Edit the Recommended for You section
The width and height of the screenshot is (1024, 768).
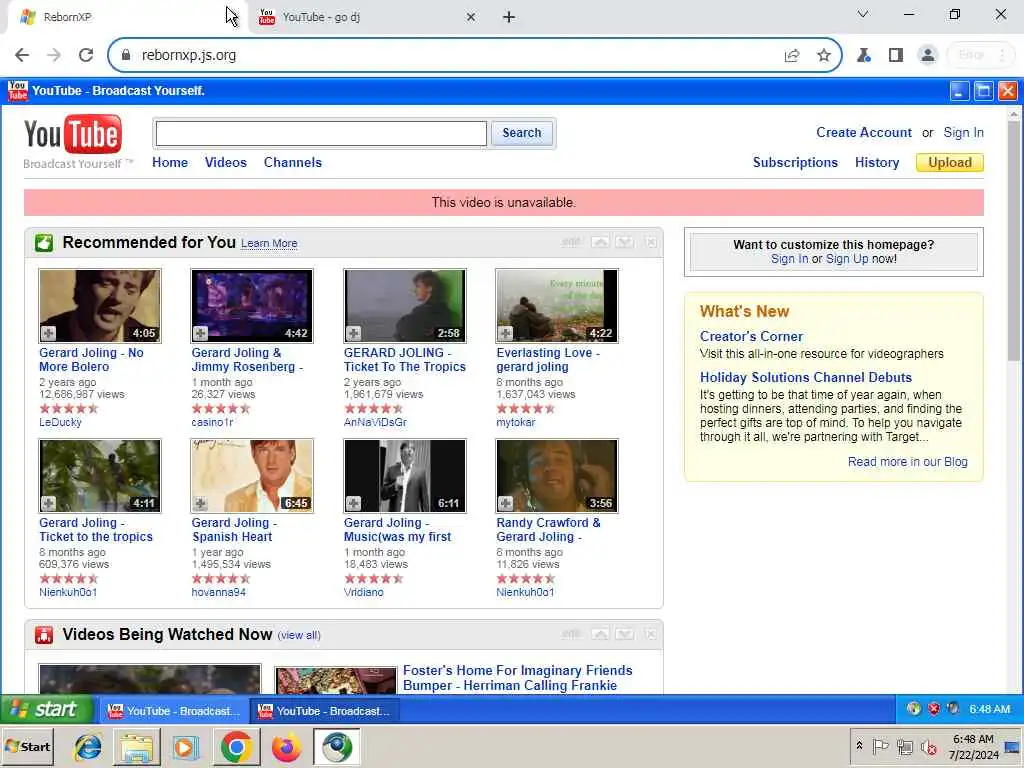pos(570,242)
